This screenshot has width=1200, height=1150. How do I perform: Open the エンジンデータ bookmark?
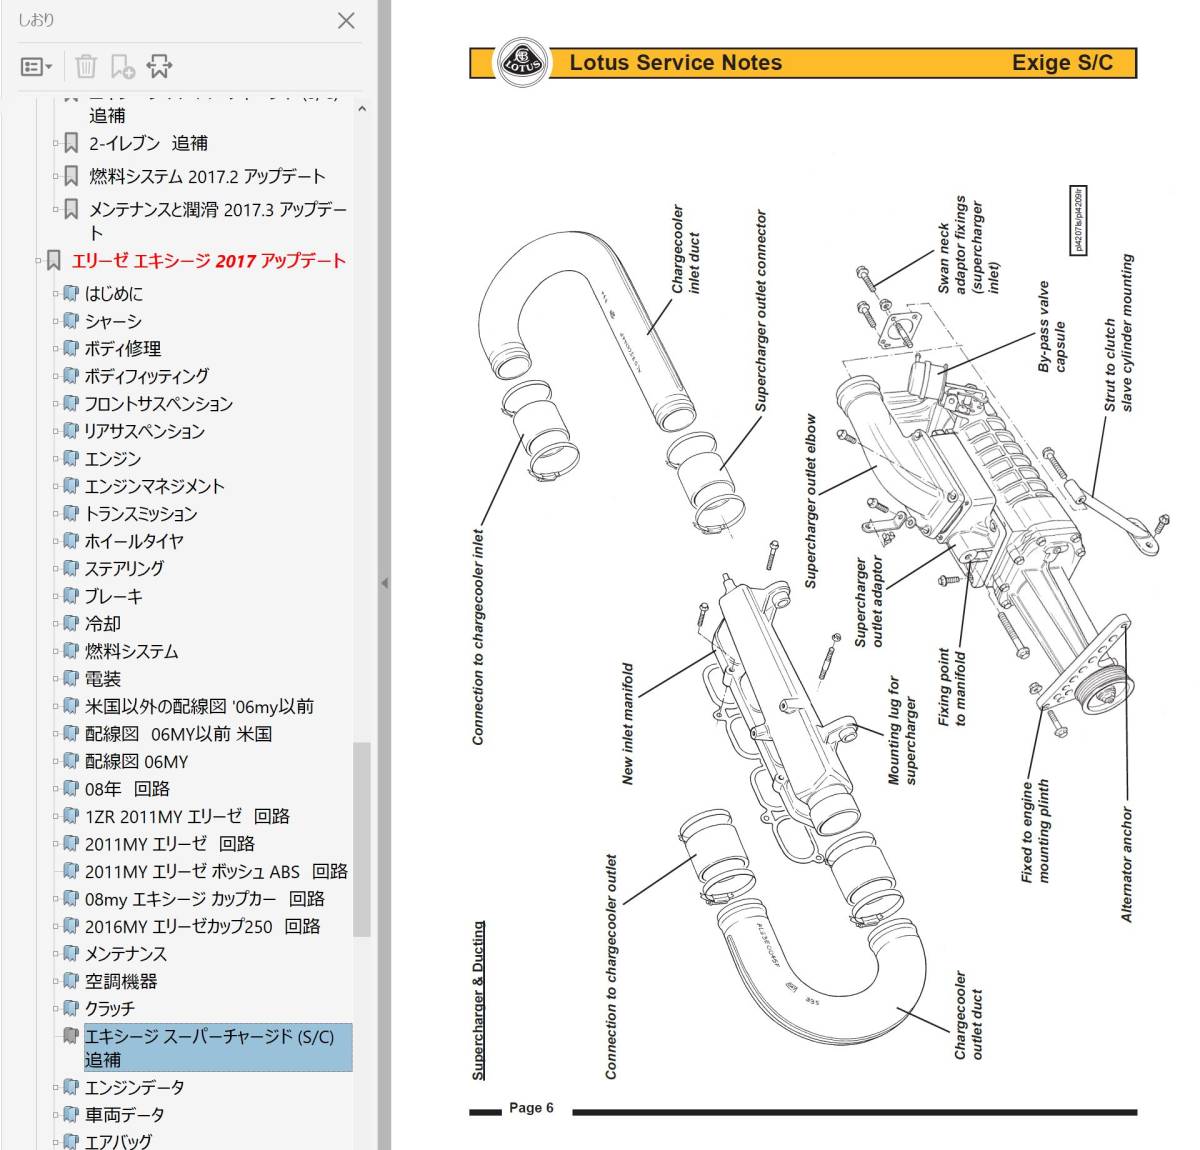(x=134, y=1087)
